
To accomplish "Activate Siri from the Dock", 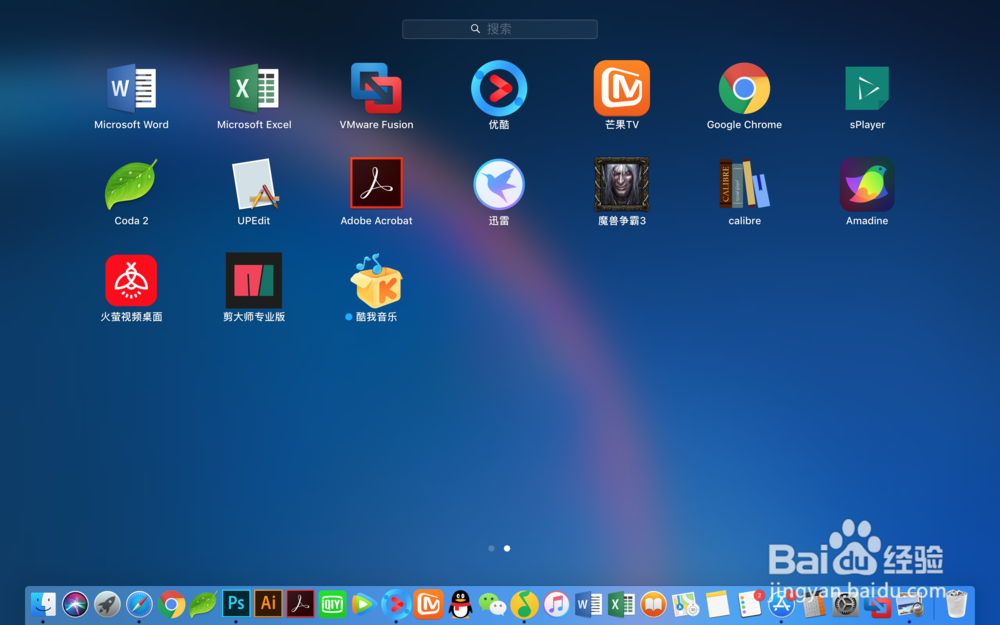I will (75, 603).
